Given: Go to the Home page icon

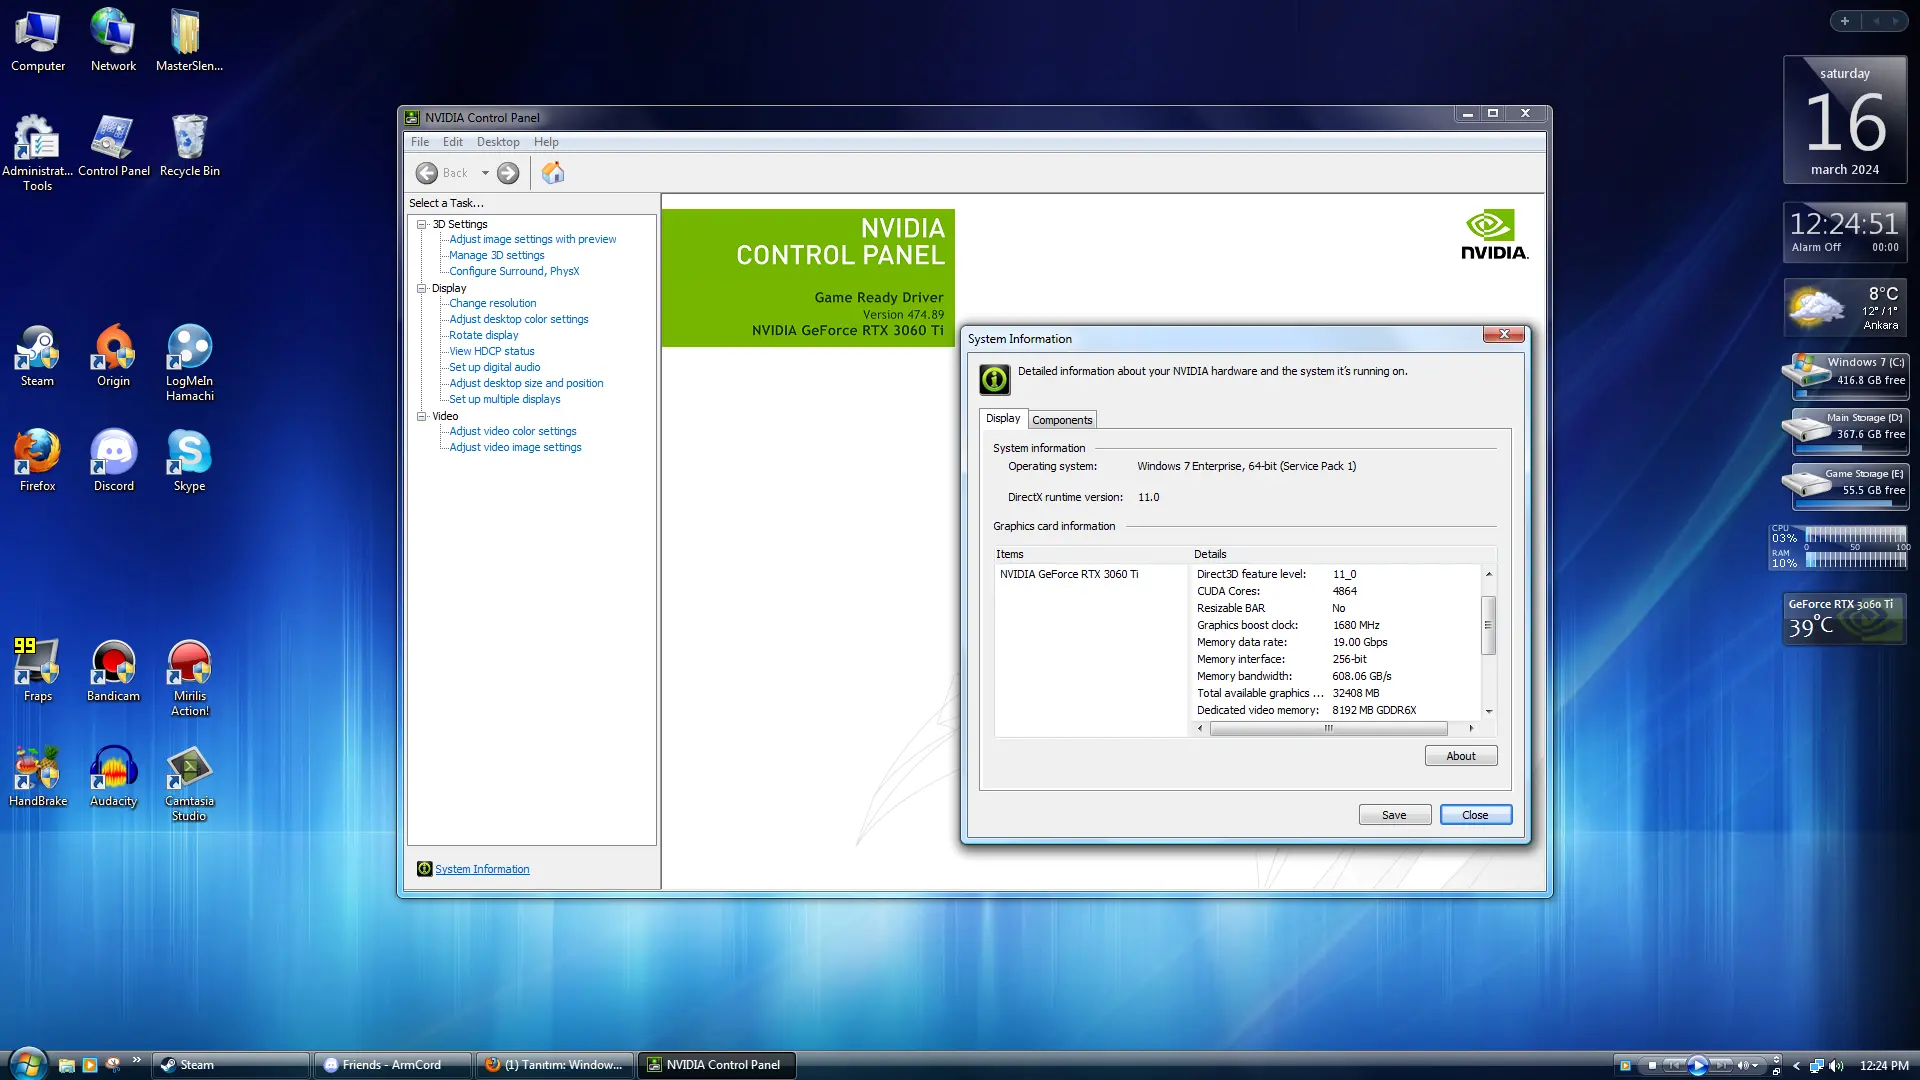Looking at the screenshot, I should (553, 173).
